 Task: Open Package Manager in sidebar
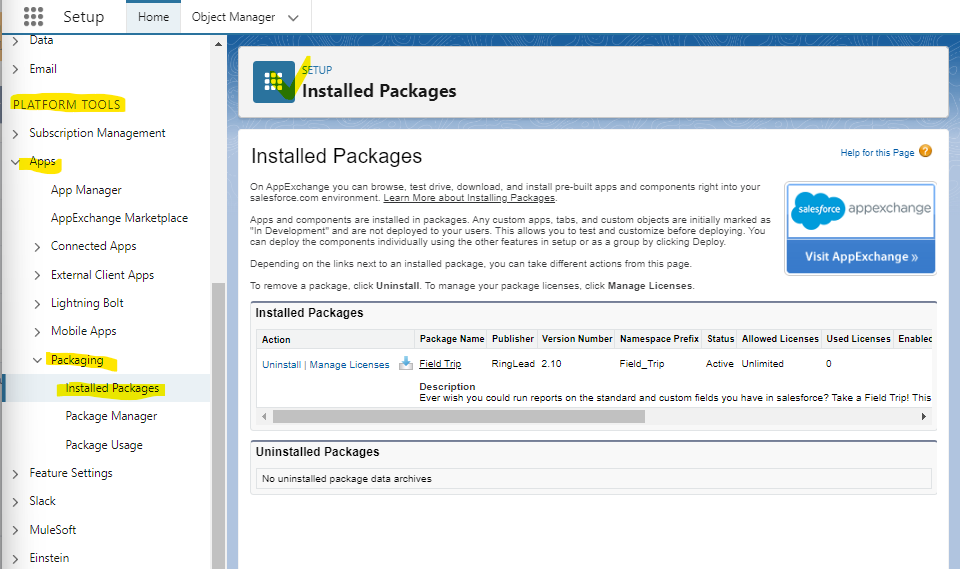tap(111, 416)
